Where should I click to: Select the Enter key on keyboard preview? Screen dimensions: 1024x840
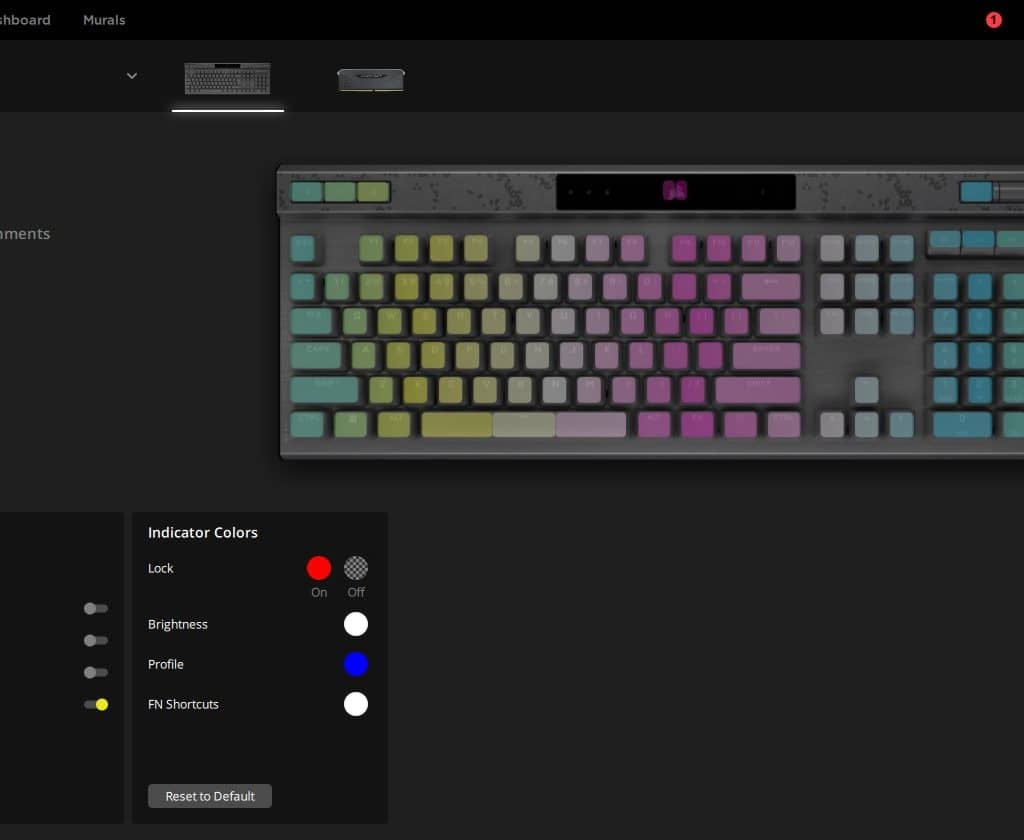766,355
